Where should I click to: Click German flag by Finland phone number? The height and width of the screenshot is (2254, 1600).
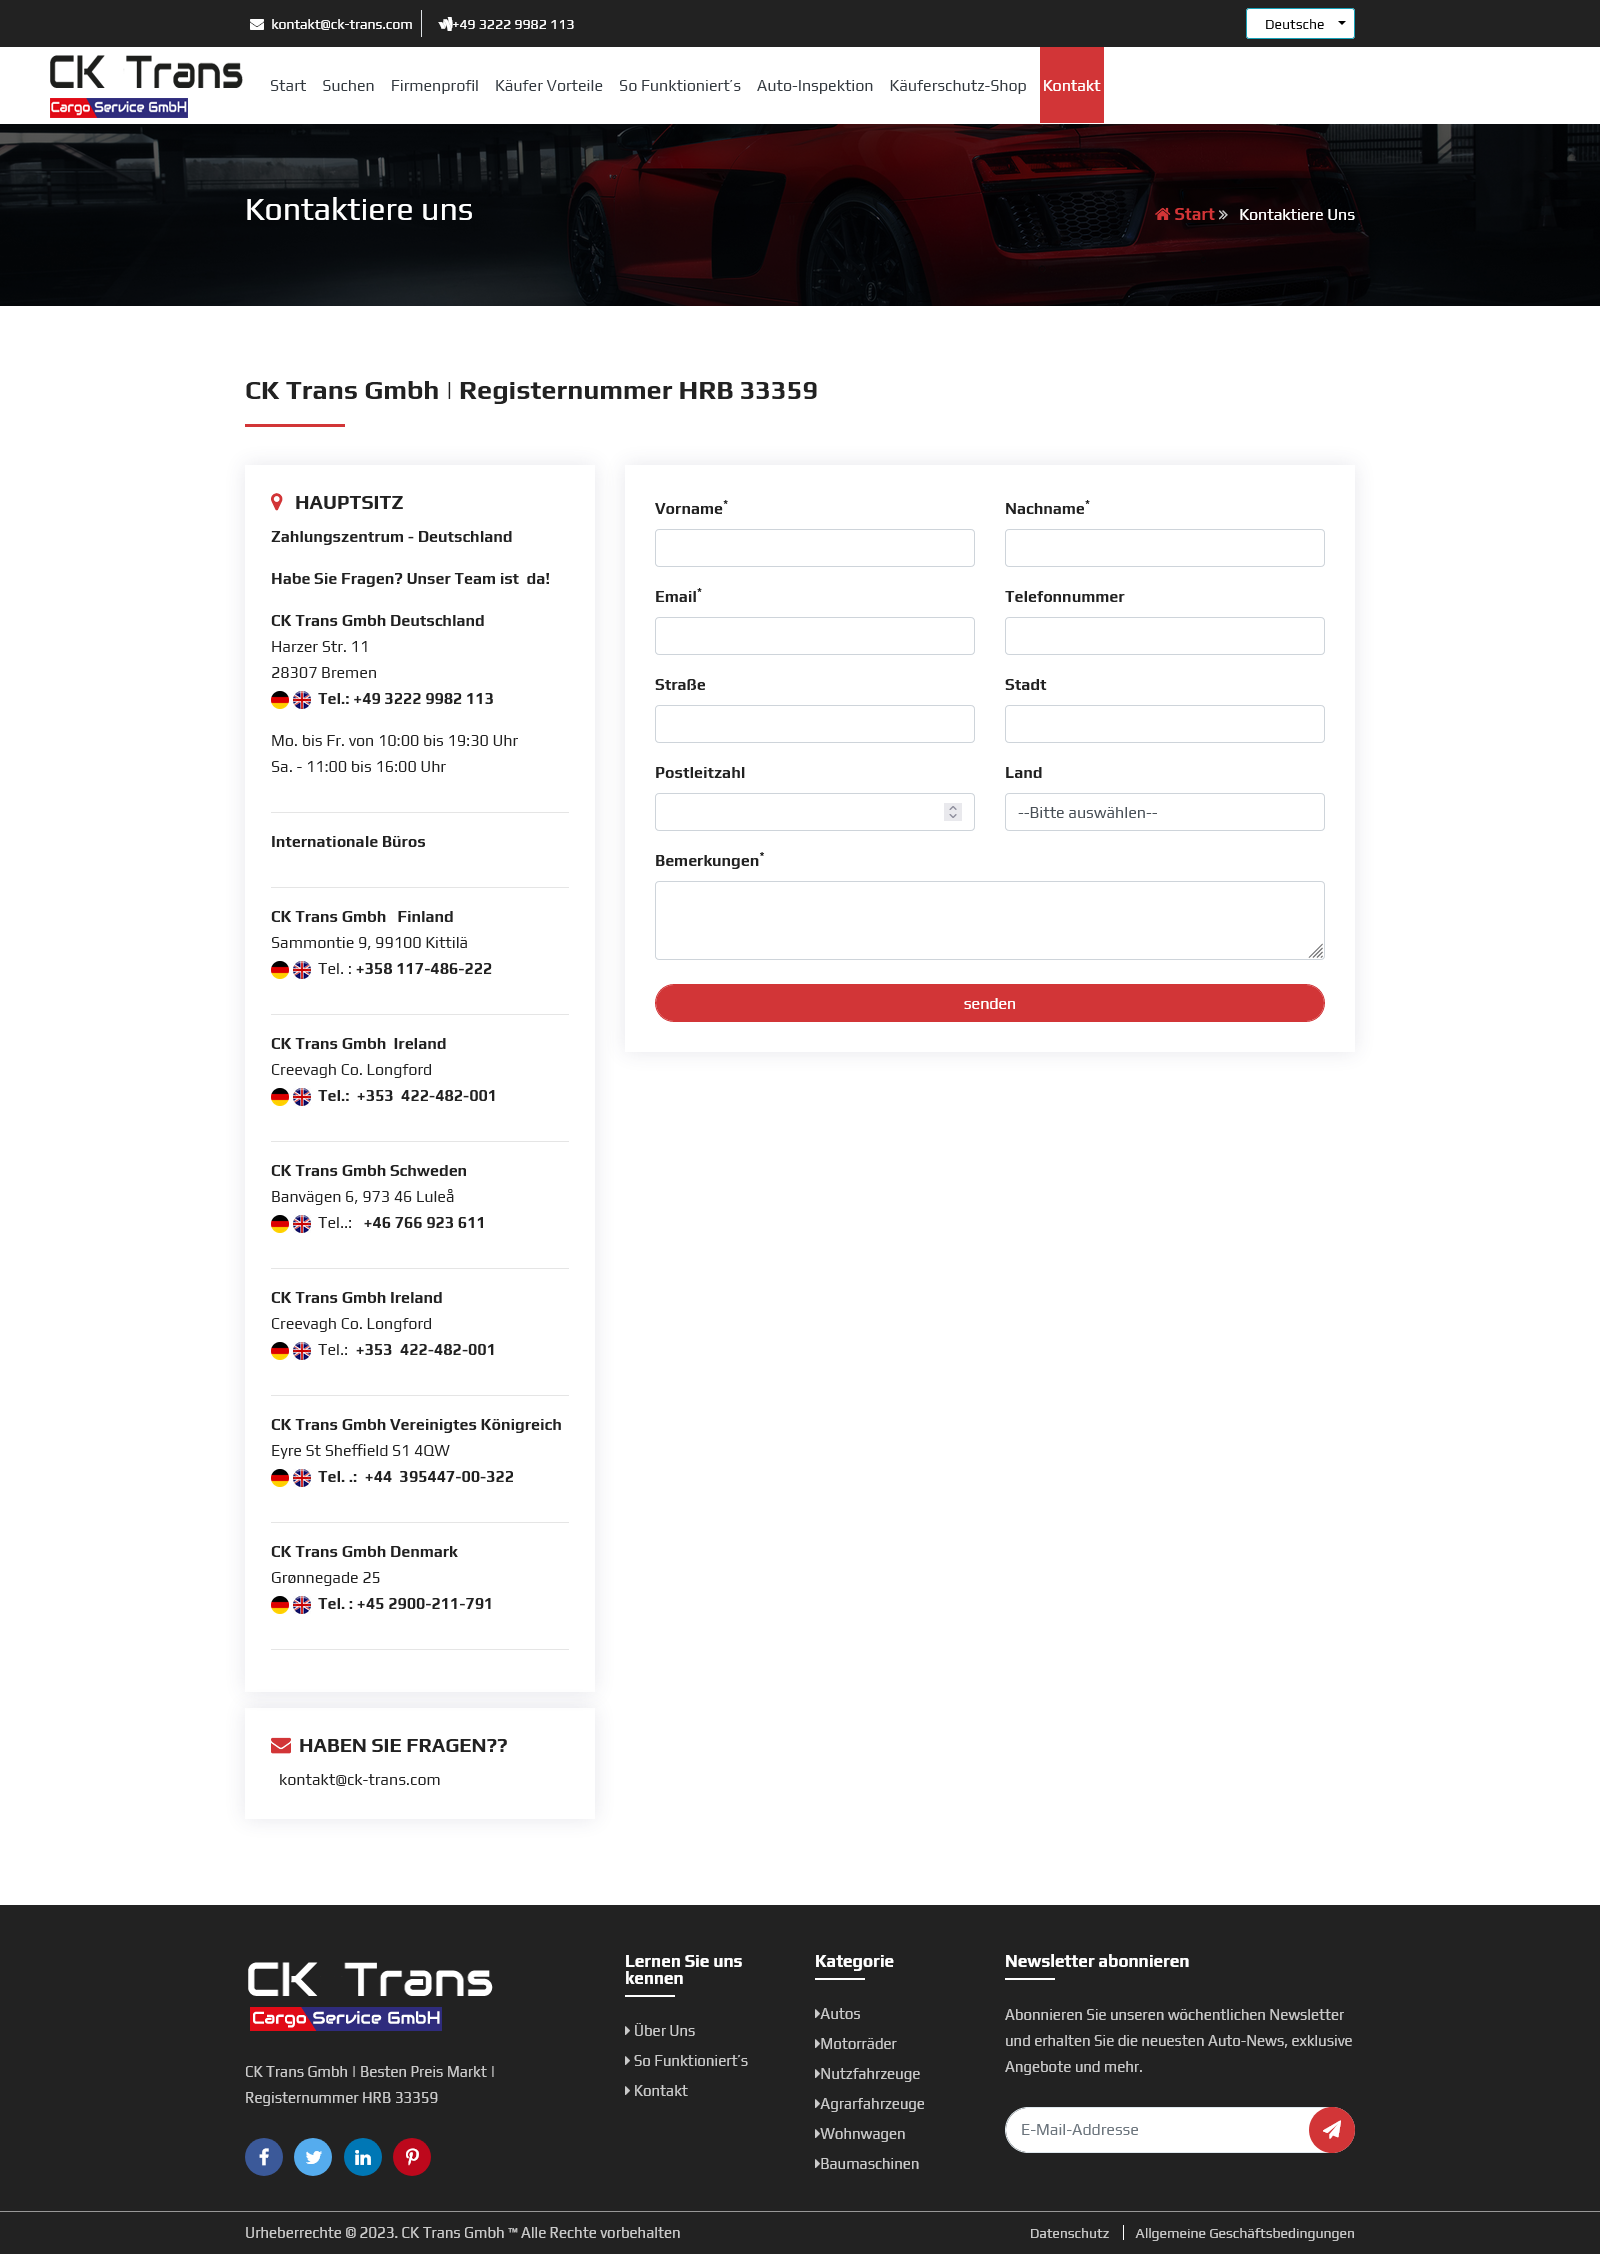point(280,970)
